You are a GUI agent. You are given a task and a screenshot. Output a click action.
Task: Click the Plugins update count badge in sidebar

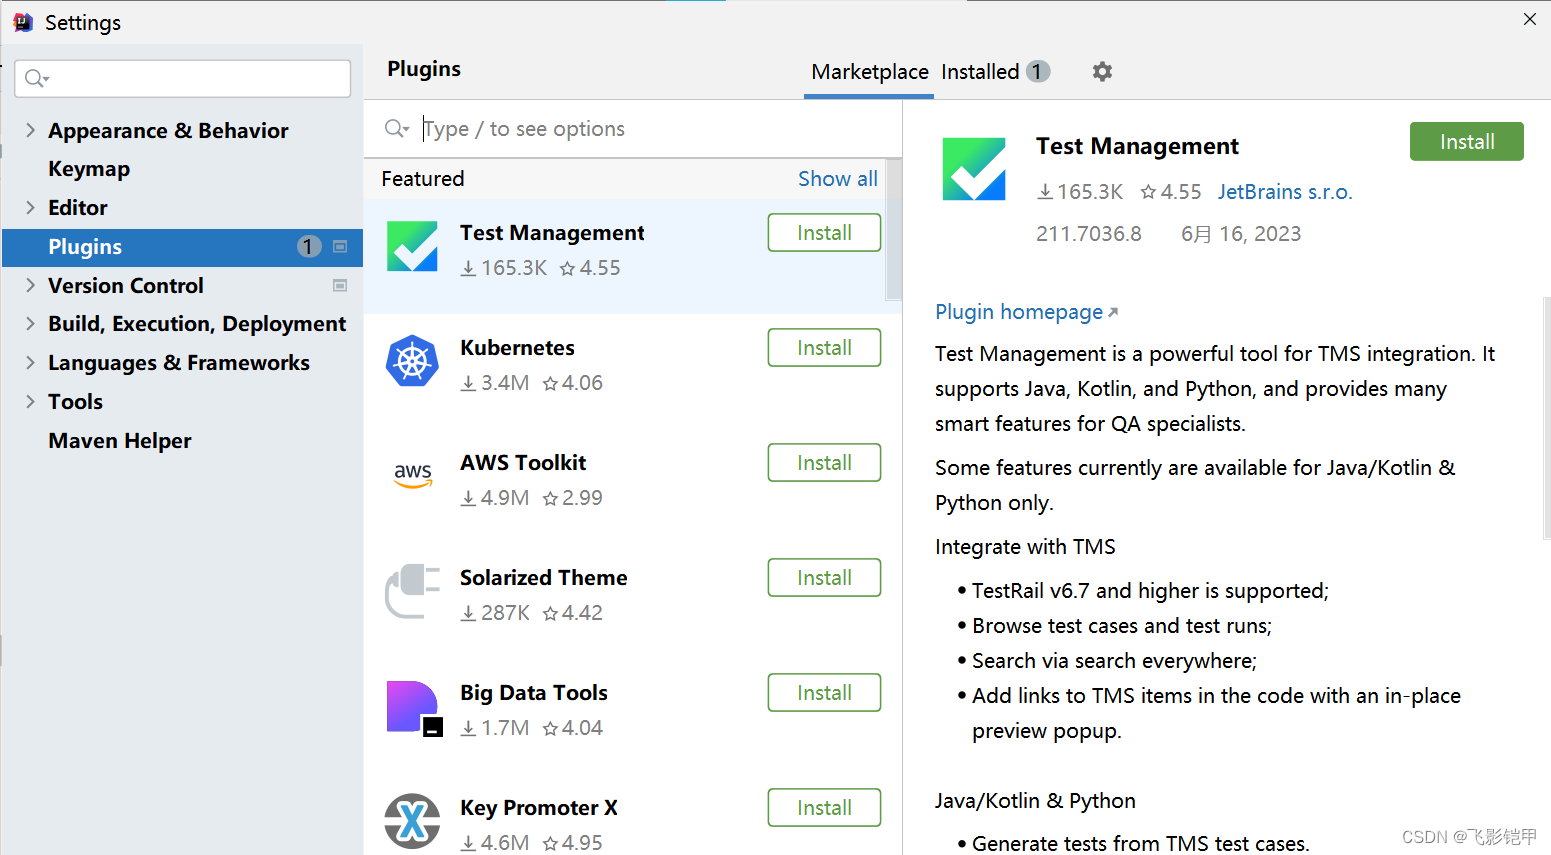(x=309, y=246)
